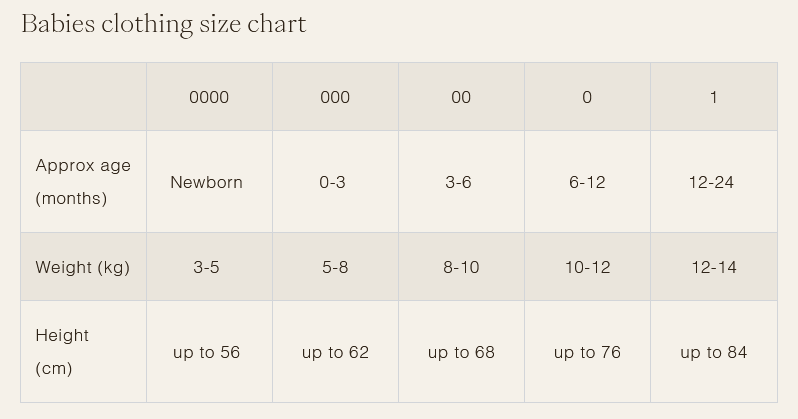
Task: Select the 0000 size column header
Action: (209, 97)
